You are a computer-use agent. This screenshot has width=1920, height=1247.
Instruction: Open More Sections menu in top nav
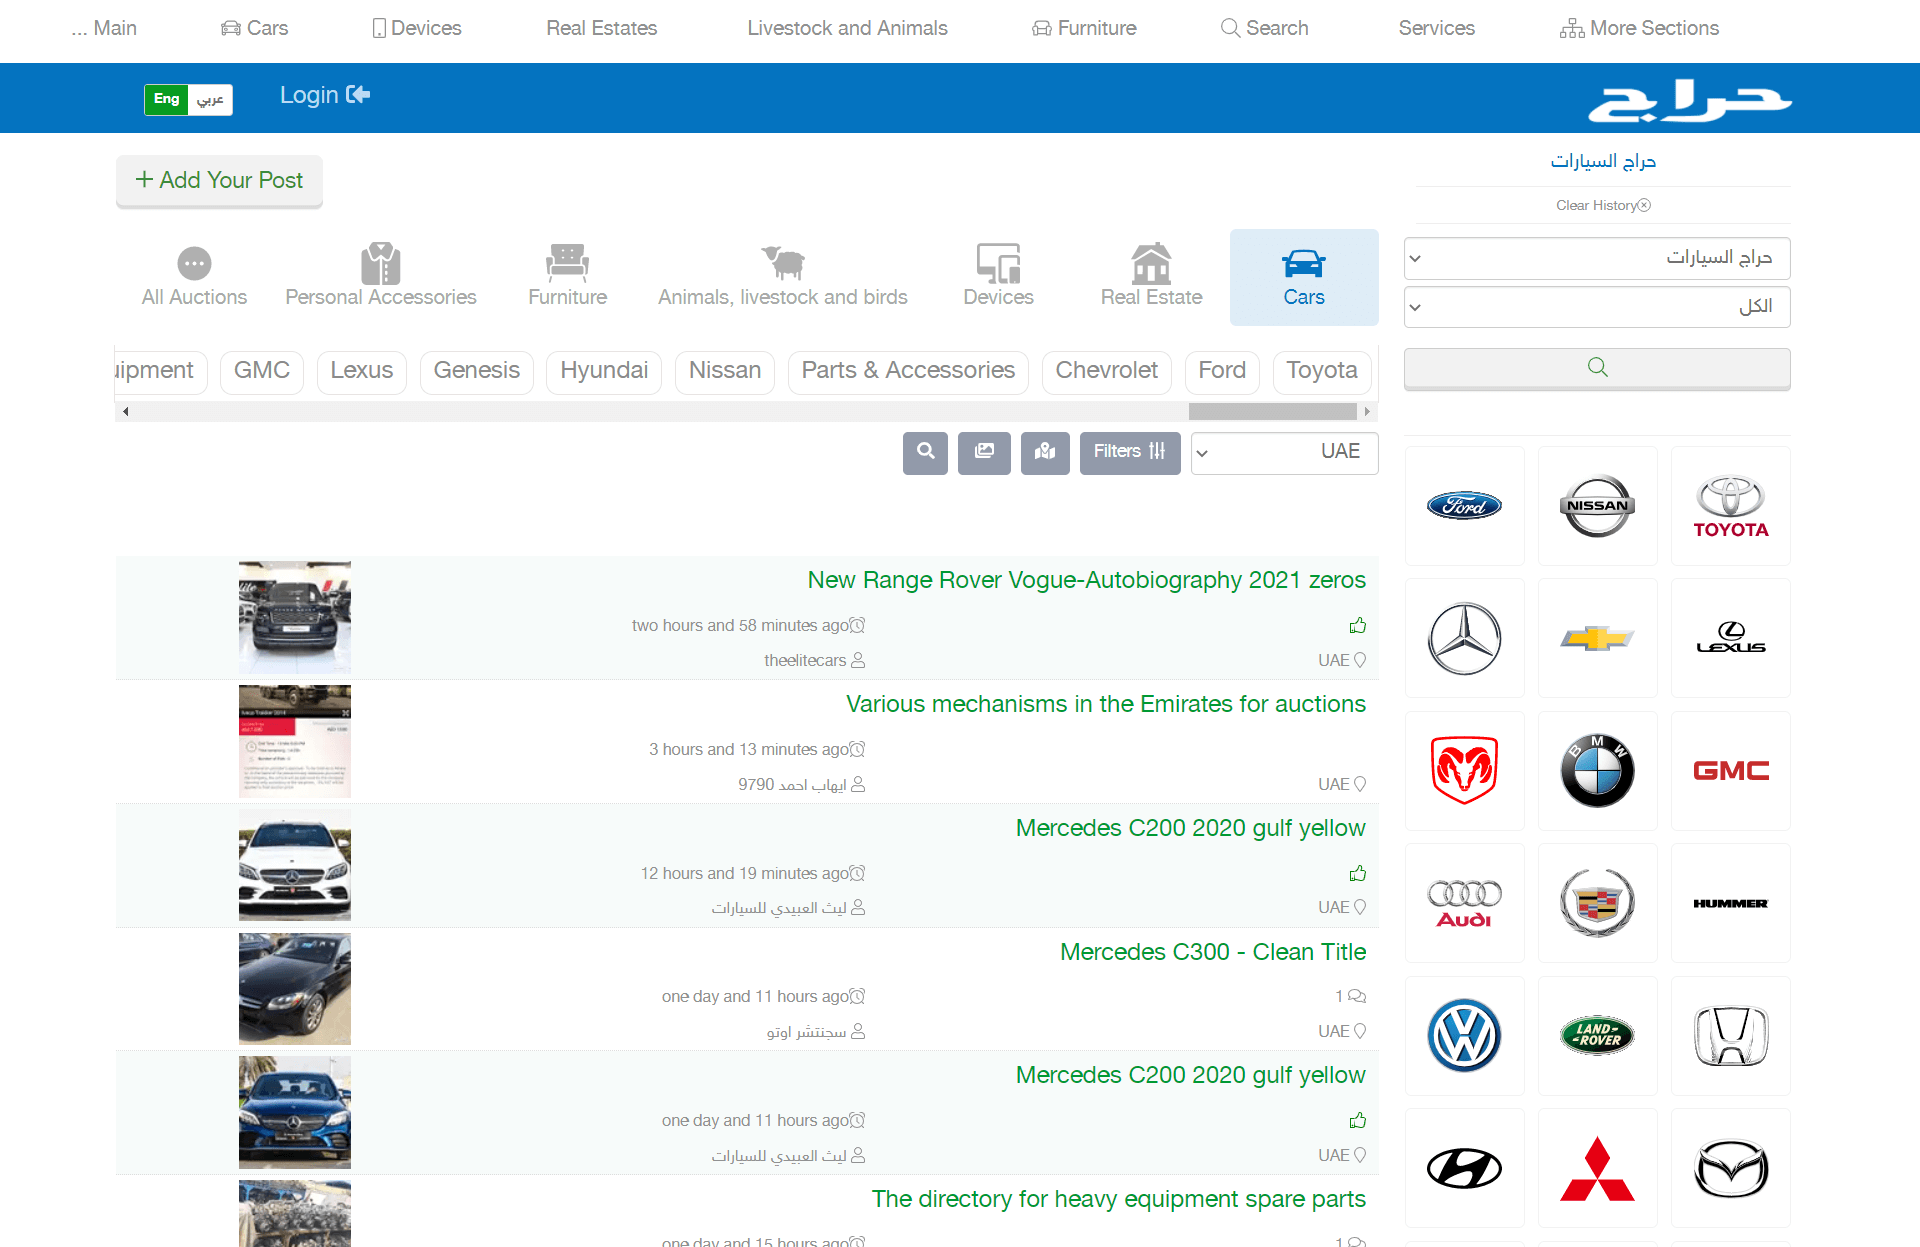1639,28
